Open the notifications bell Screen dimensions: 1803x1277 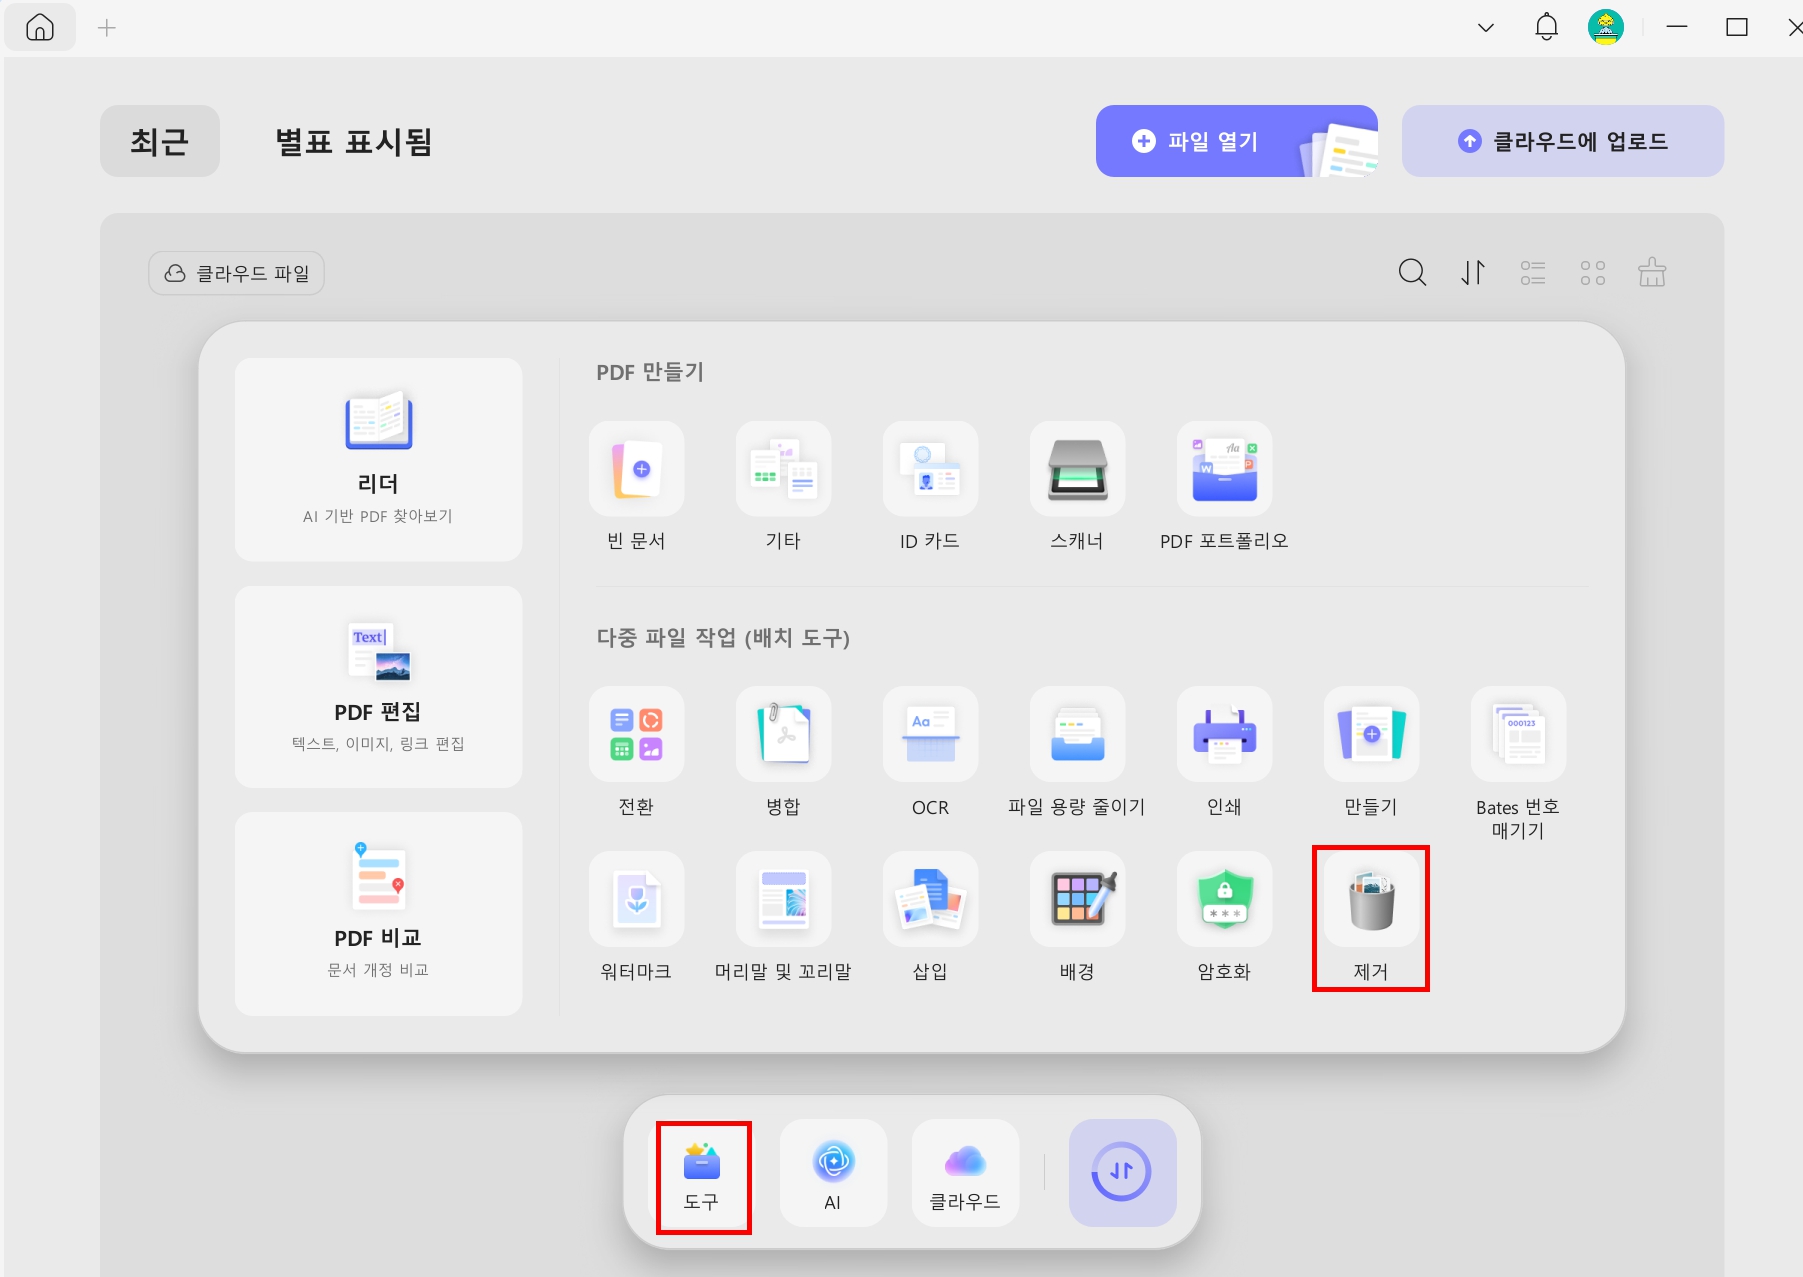(1546, 27)
